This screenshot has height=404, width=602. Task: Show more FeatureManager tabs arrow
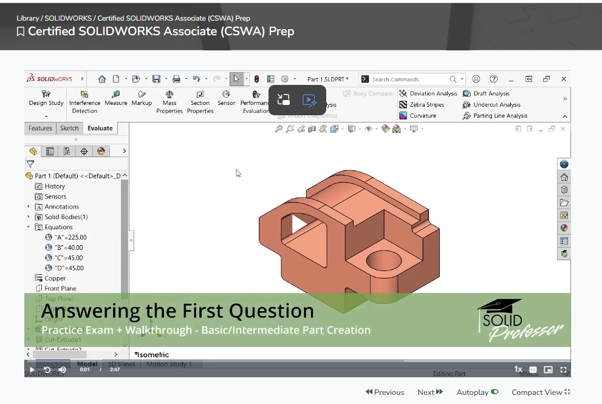[124, 151]
